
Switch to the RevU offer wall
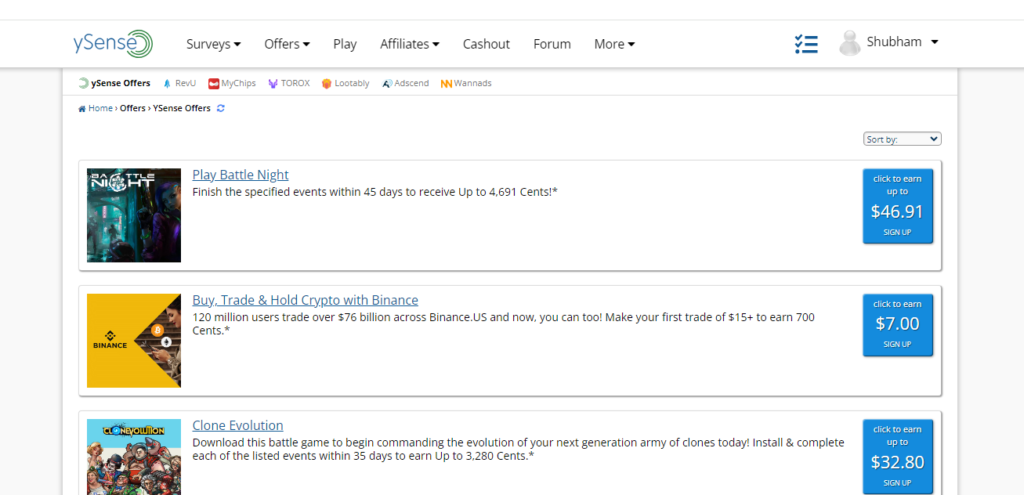[x=180, y=84]
